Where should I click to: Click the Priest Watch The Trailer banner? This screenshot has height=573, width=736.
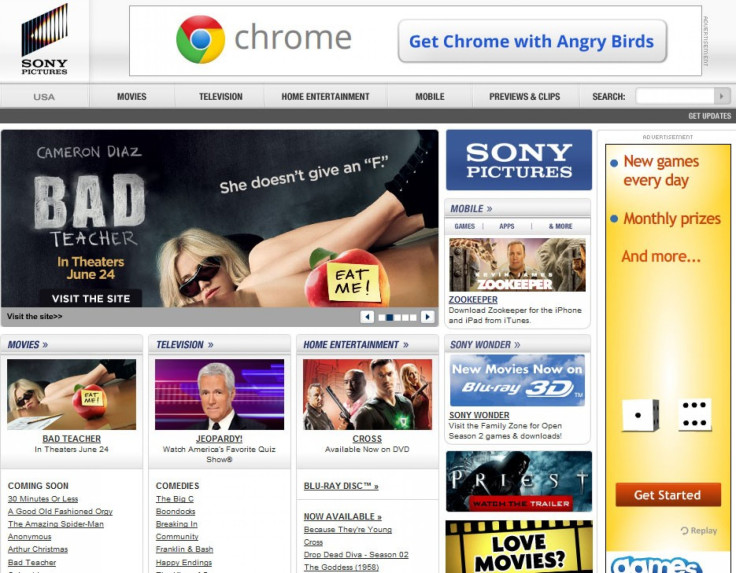point(519,481)
